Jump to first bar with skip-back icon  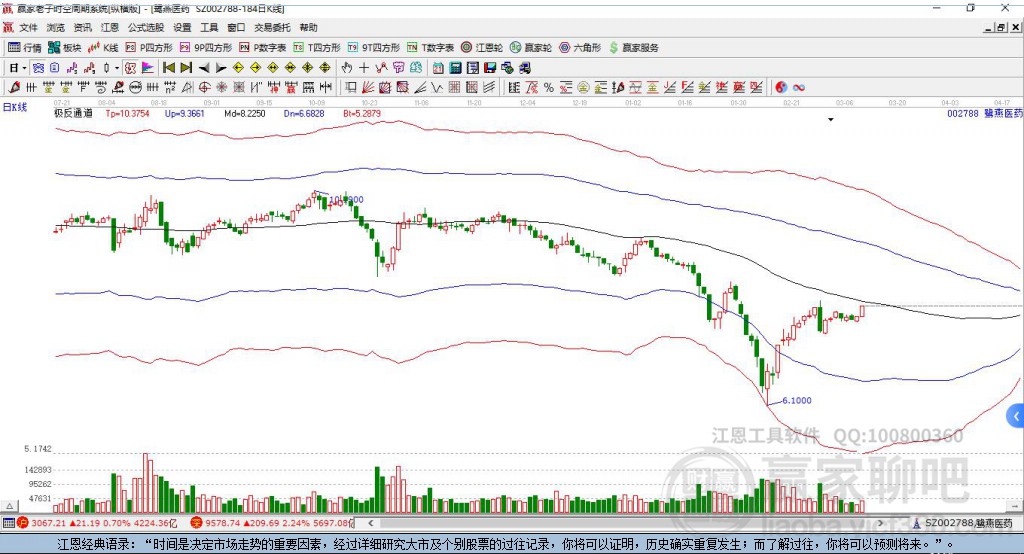pos(168,68)
